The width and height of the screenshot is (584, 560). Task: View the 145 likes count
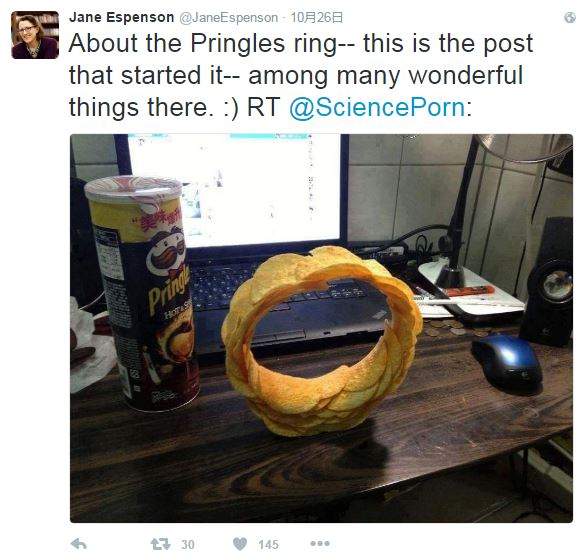(269, 545)
